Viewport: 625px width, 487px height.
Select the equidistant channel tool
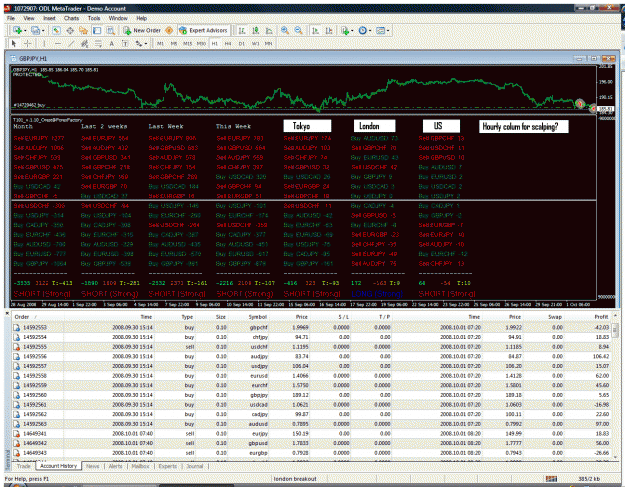click(85, 43)
